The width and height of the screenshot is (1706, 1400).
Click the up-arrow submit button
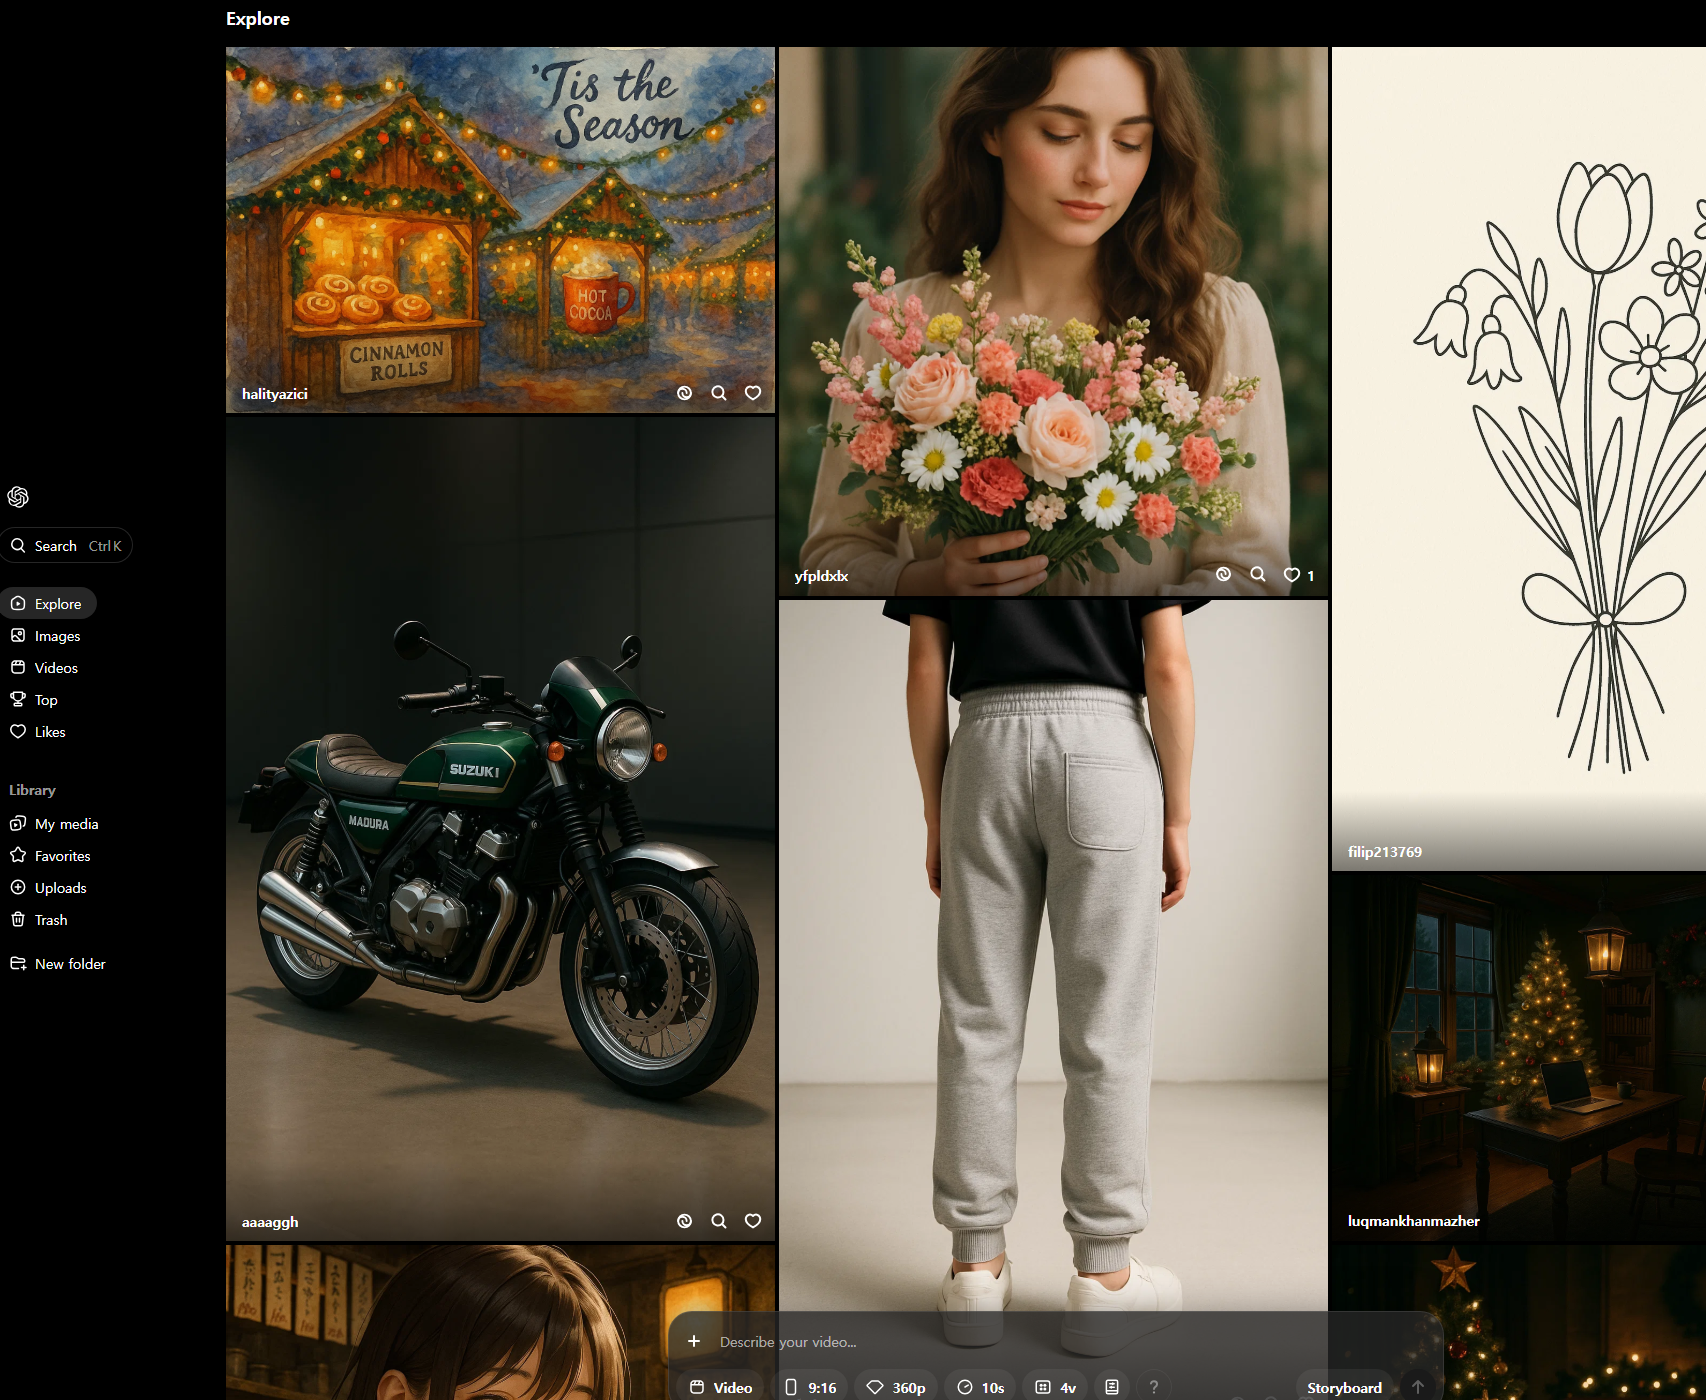coord(1418,1387)
